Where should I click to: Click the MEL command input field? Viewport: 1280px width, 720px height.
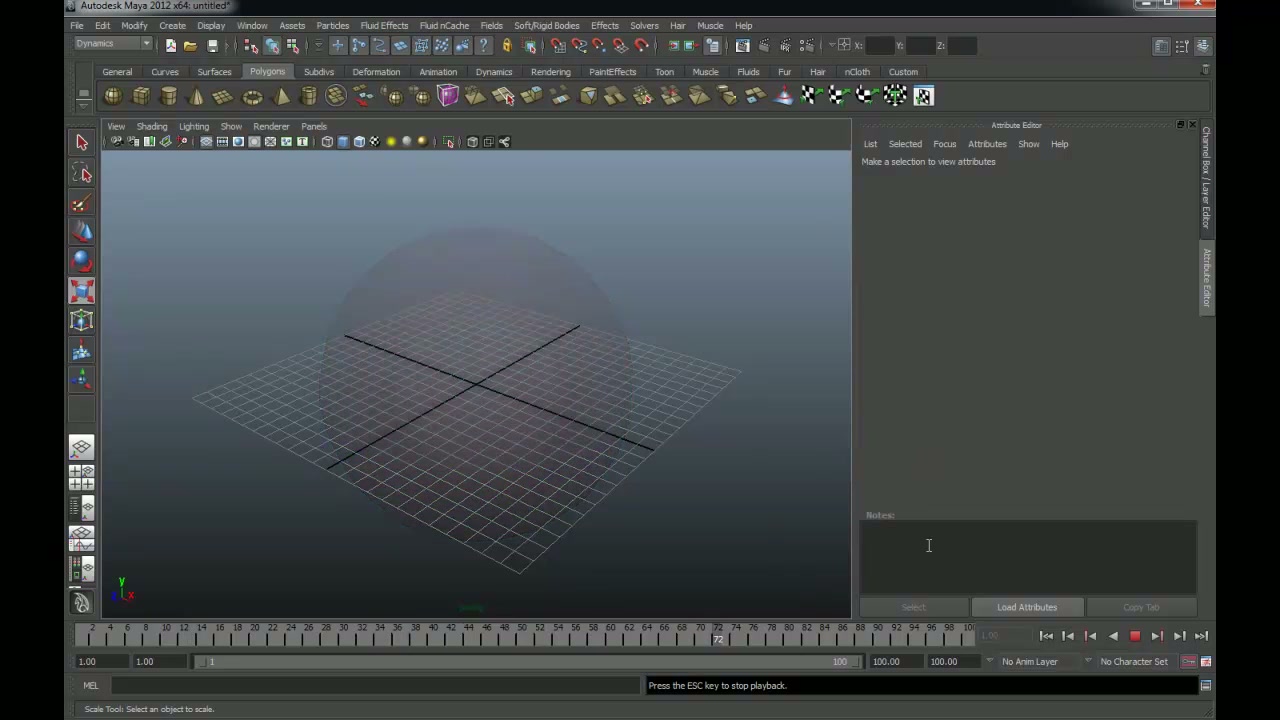point(374,686)
